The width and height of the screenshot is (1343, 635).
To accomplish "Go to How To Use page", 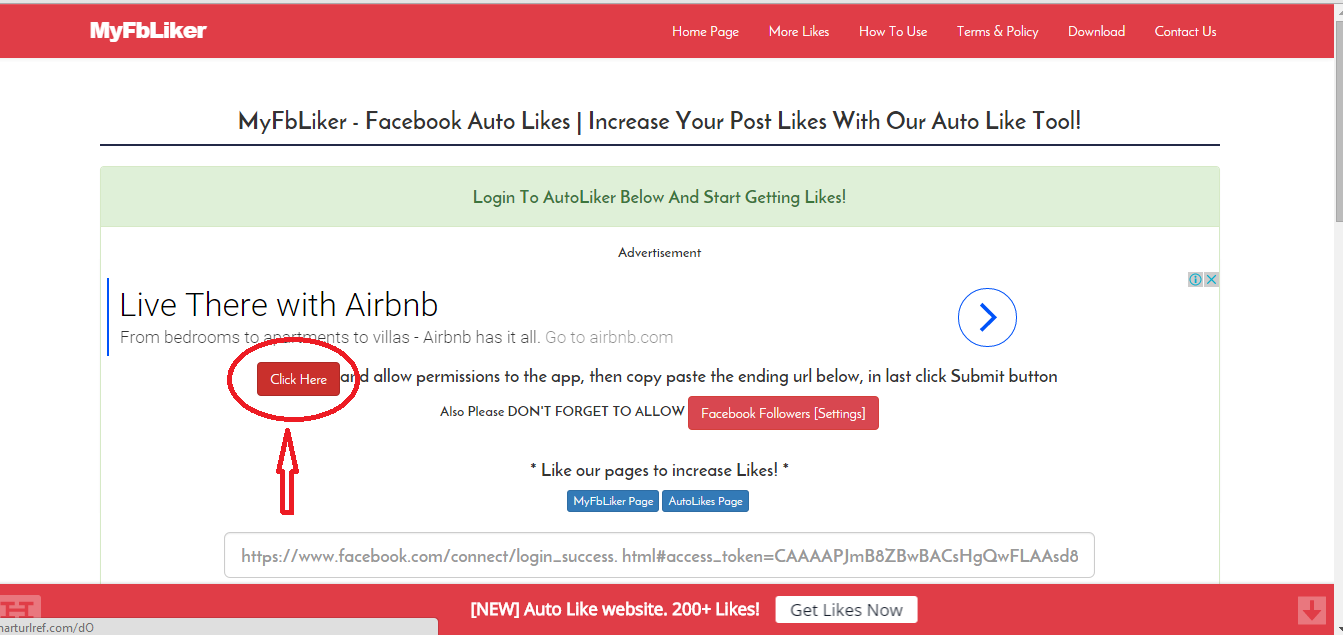I will [x=893, y=31].
